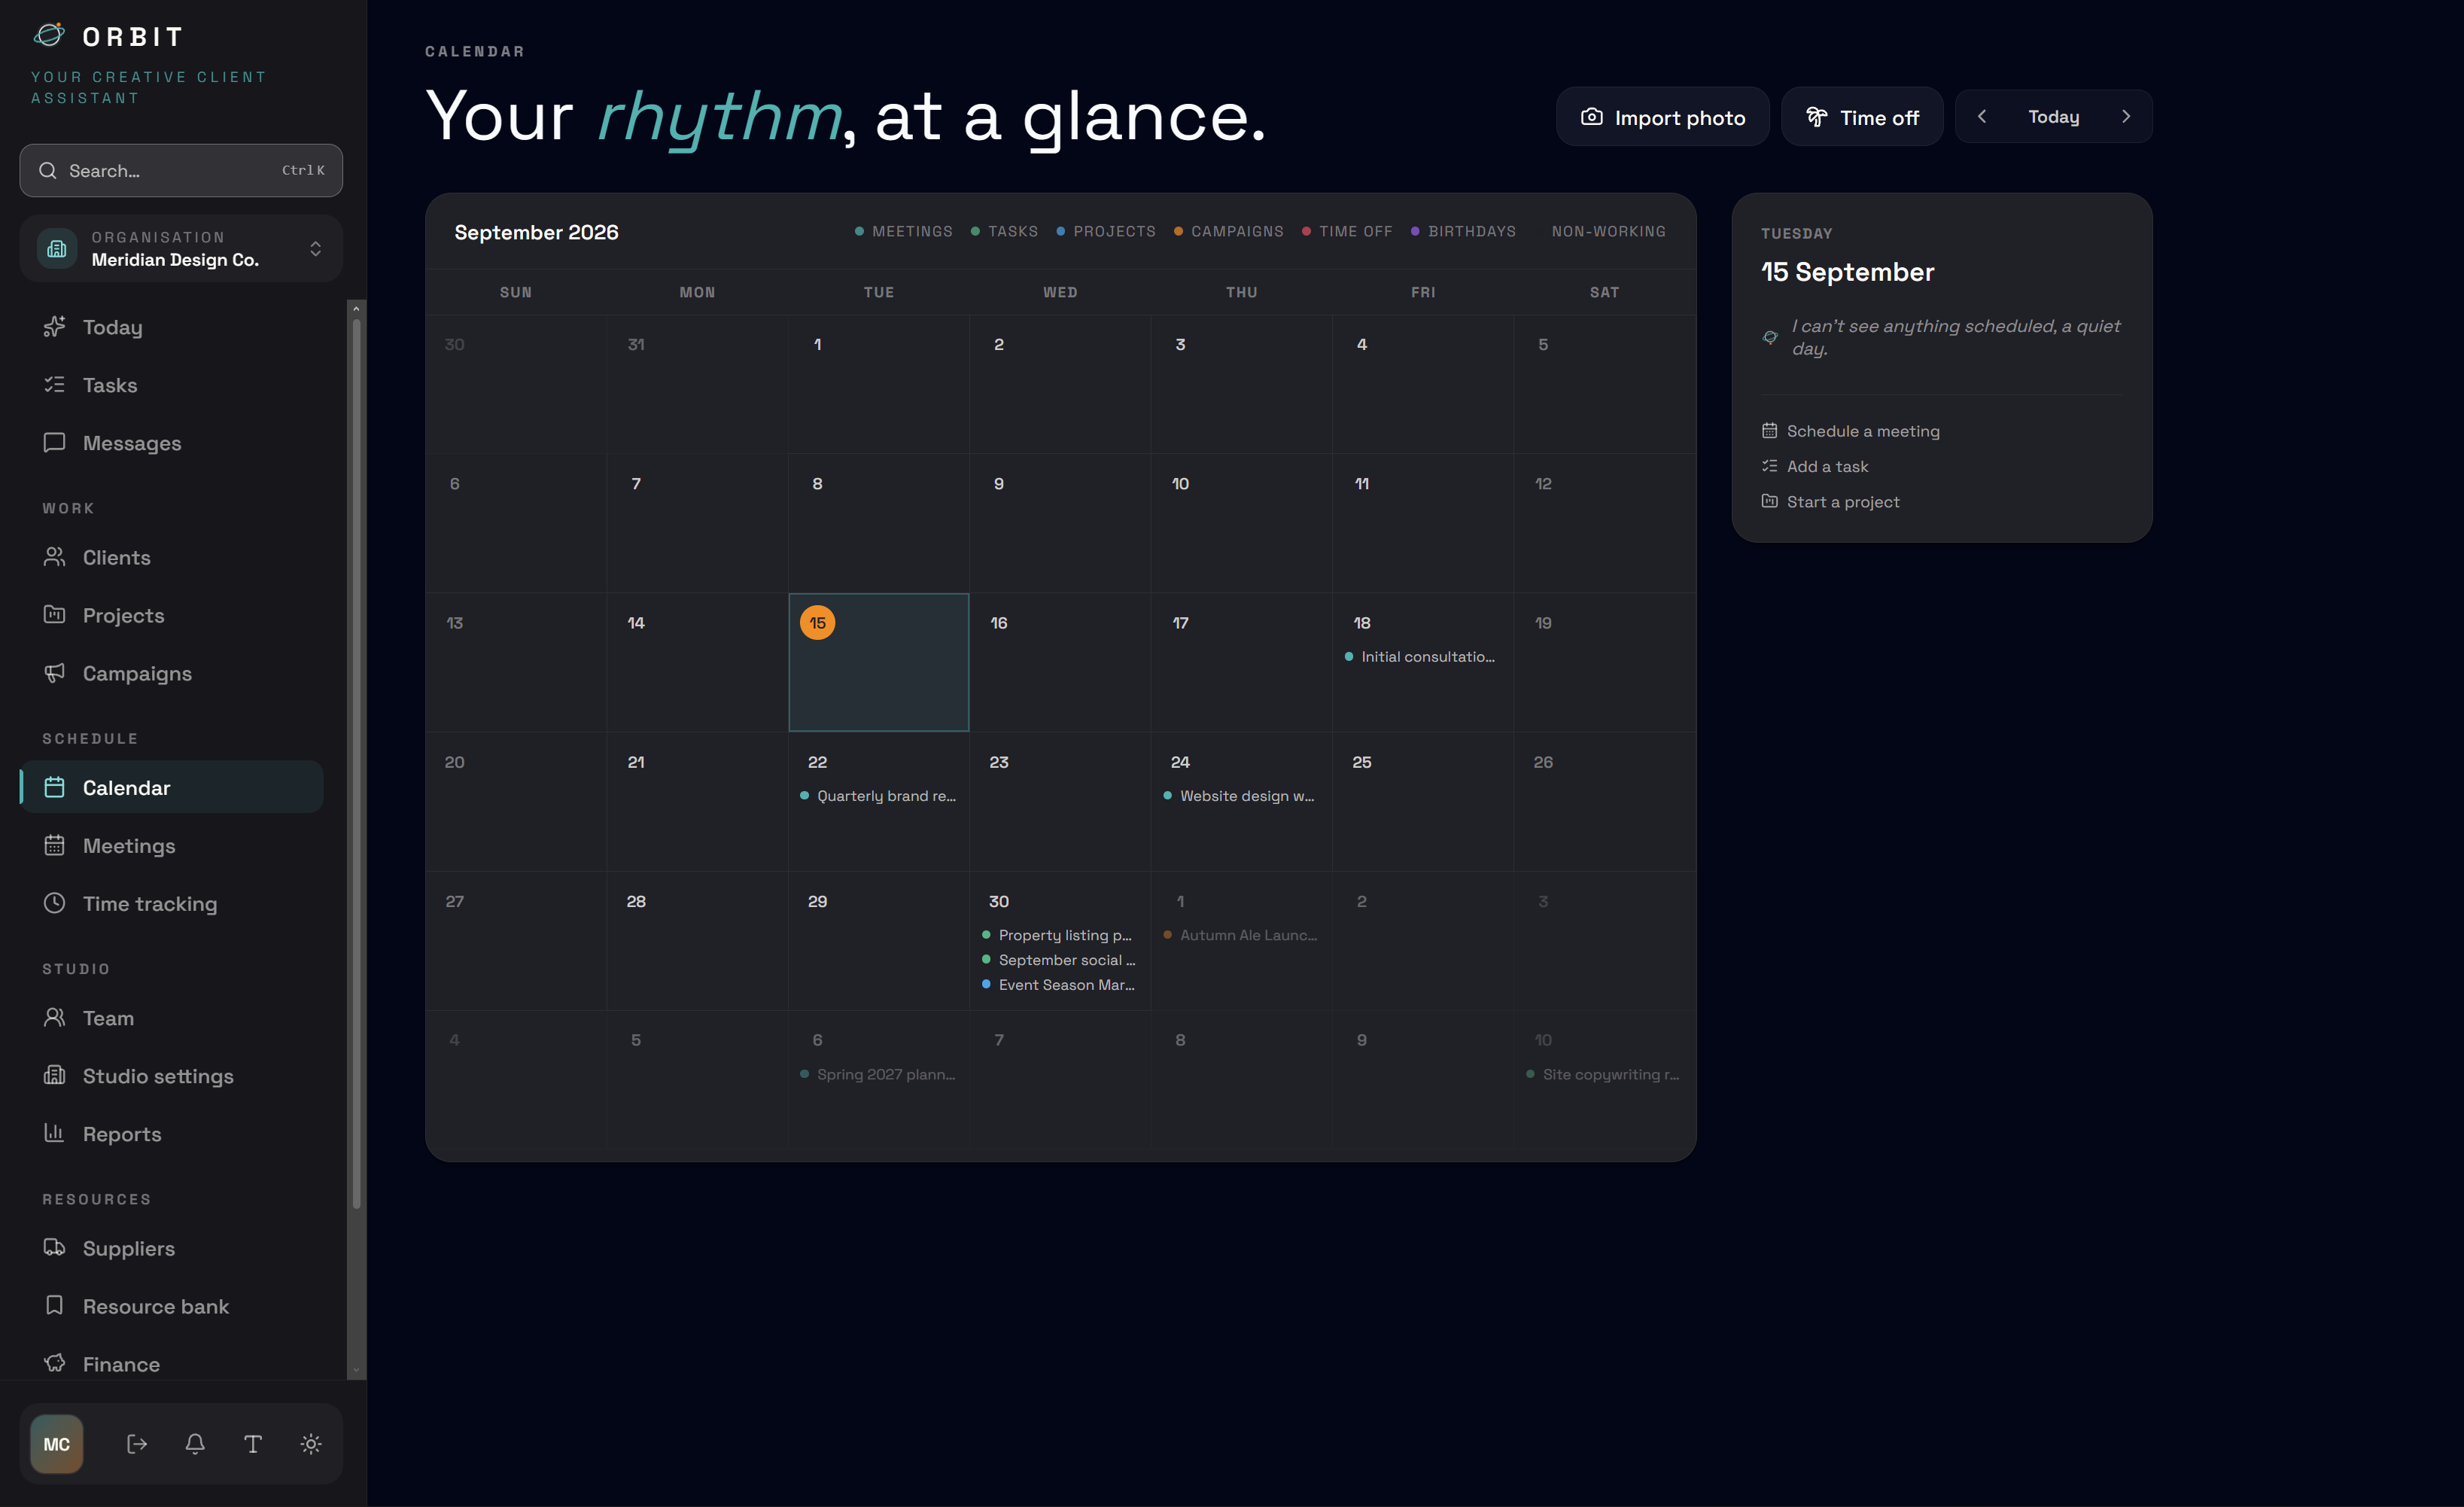Click the Orbit planet logo icon
The image size is (2464, 1507).
click(x=49, y=36)
